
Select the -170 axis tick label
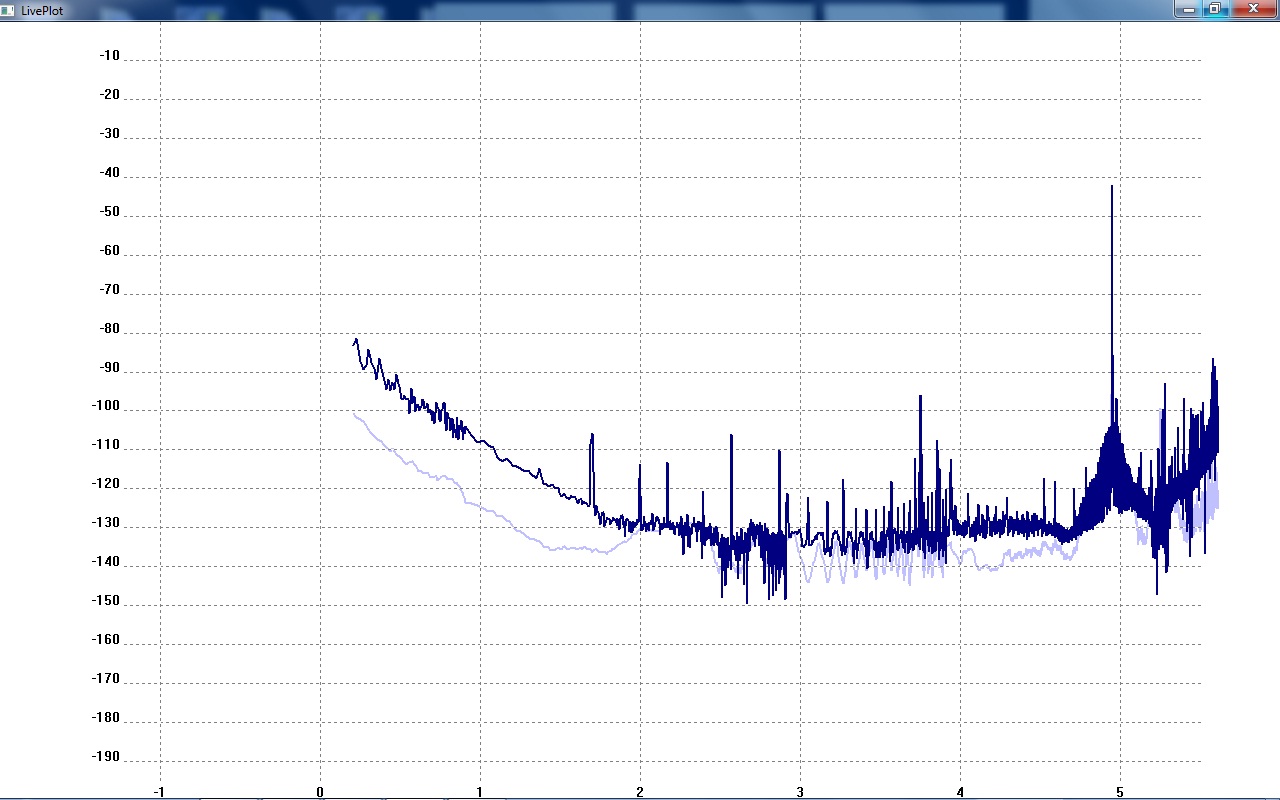click(107, 679)
